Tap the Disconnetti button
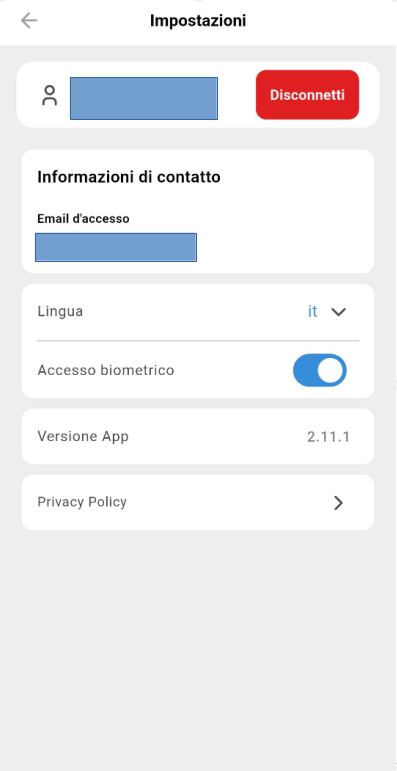Image resolution: width=397 pixels, height=771 pixels. [x=307, y=95]
